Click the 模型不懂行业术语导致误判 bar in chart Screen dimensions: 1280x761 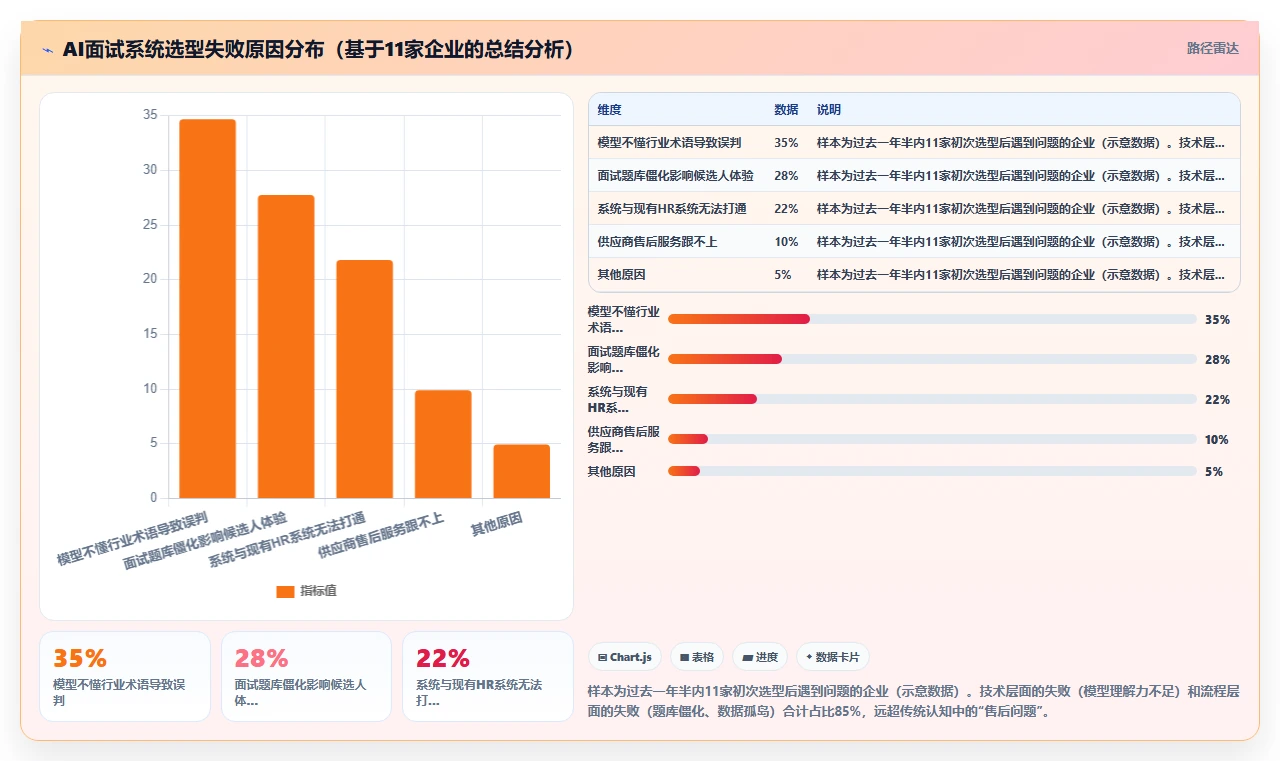(207, 308)
